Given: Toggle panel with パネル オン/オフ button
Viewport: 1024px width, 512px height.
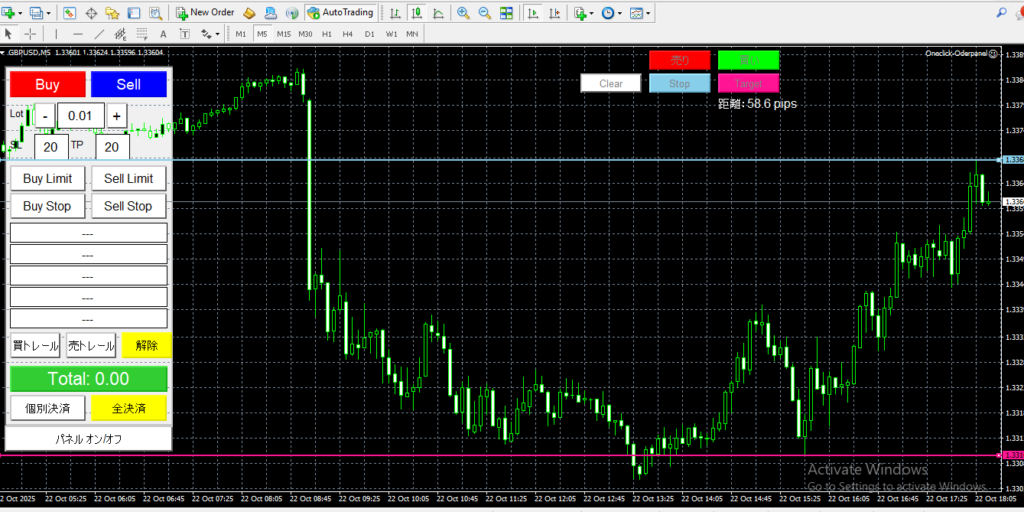Looking at the screenshot, I should 89,439.
